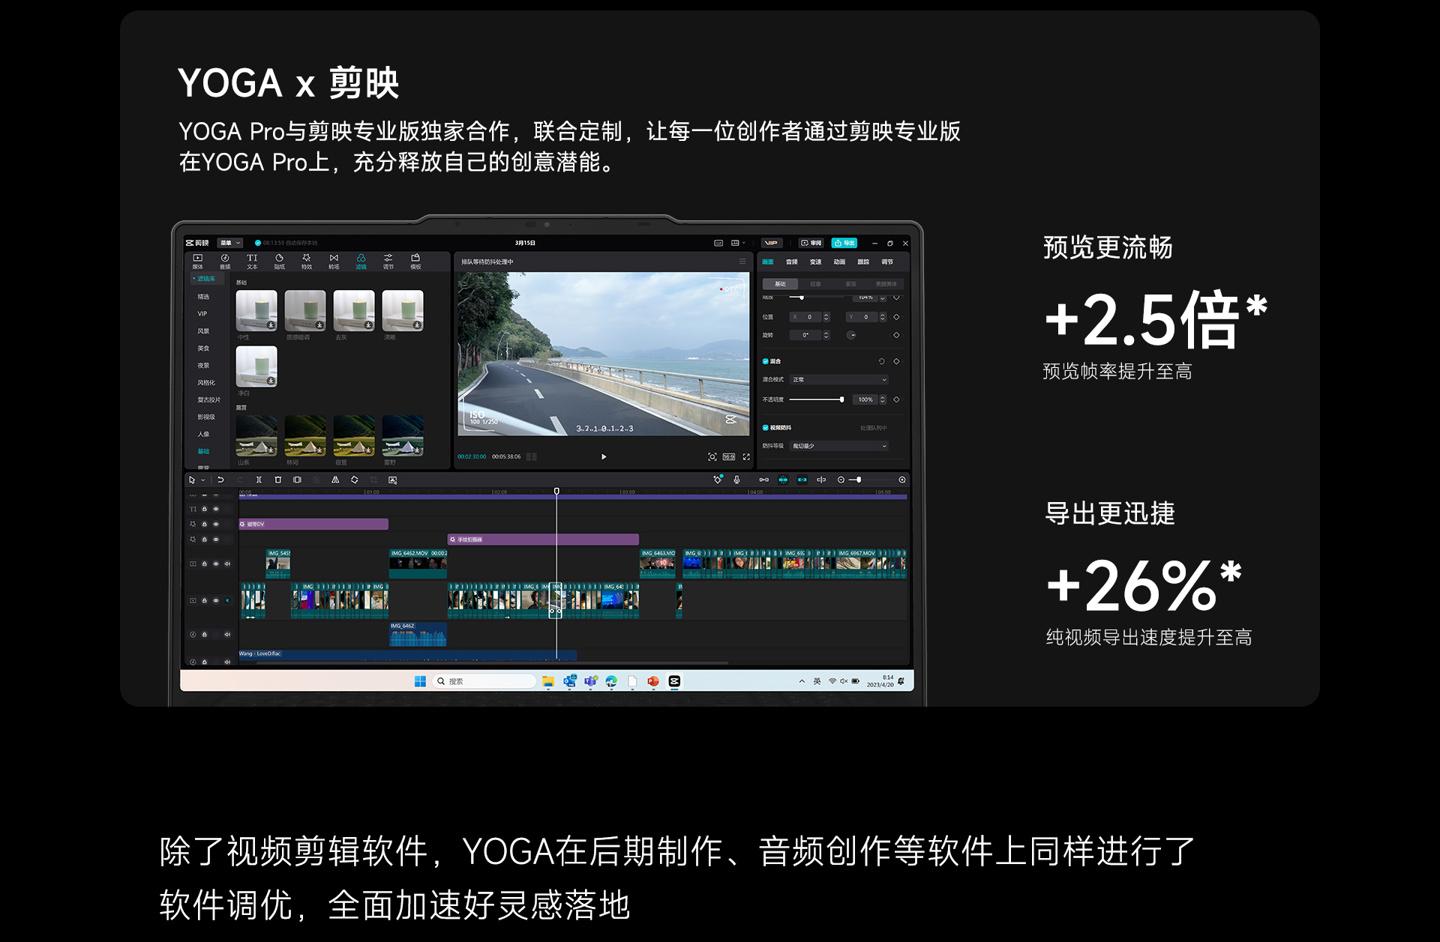Screen dimensions: 1440x942
Task: Select 夜景 in the filter category list
Action: pyautogui.click(x=203, y=365)
